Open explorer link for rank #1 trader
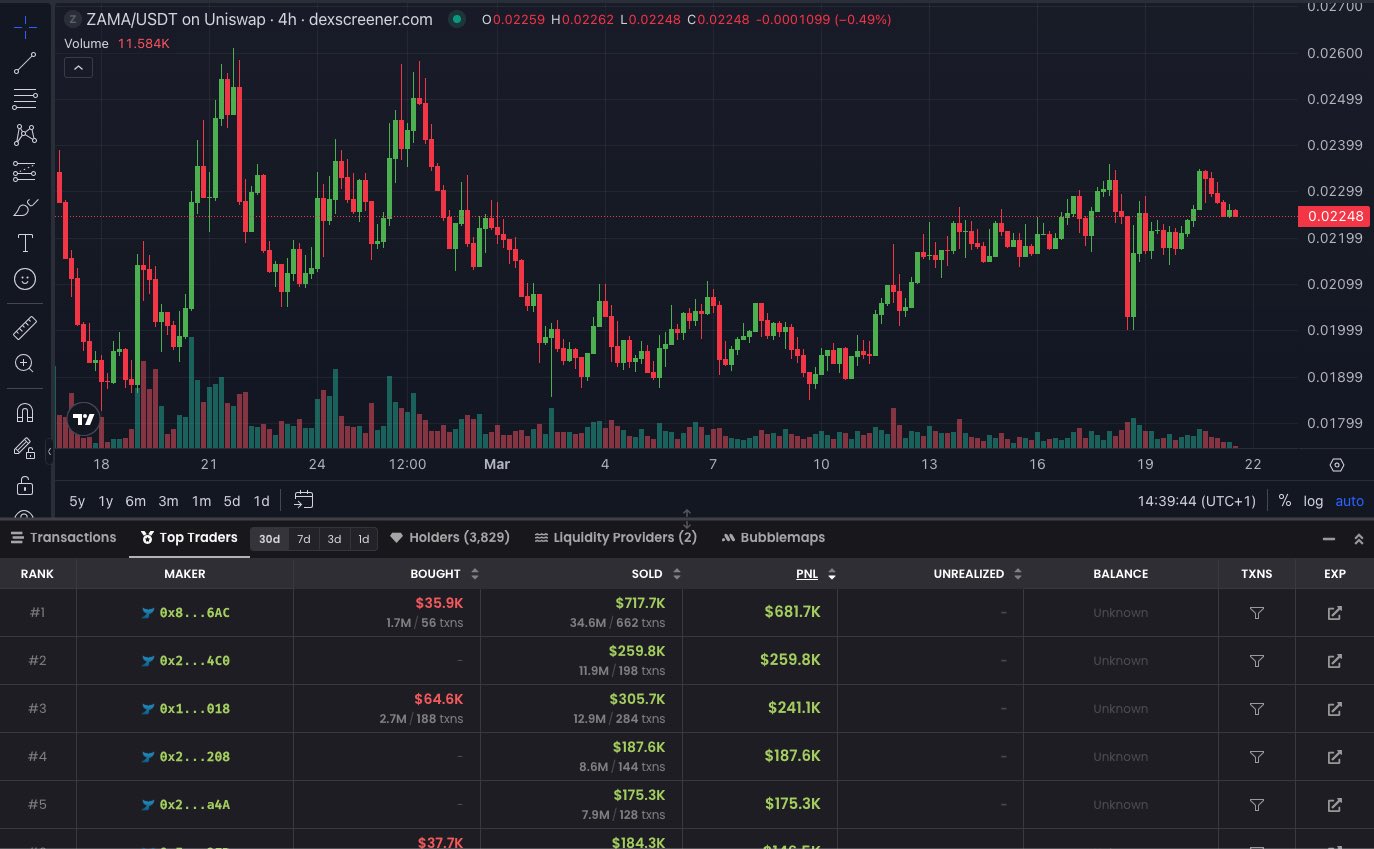The width and height of the screenshot is (1374, 849). coord(1334,613)
